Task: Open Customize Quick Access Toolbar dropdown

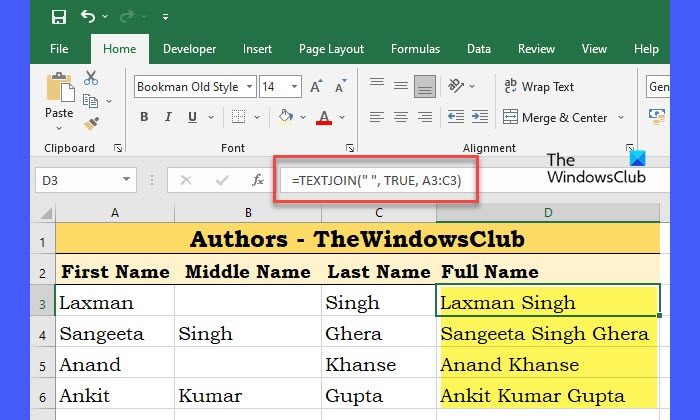Action: tap(165, 17)
